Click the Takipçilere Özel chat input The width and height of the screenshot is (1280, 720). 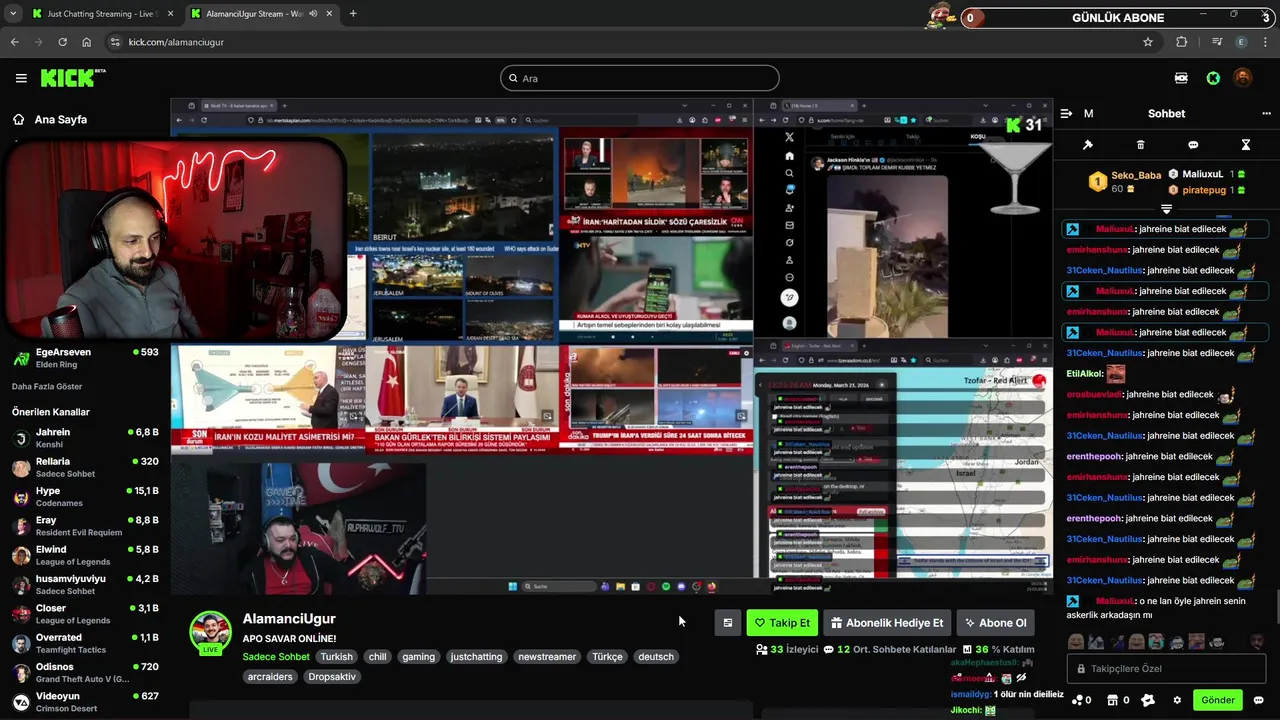point(1165,668)
